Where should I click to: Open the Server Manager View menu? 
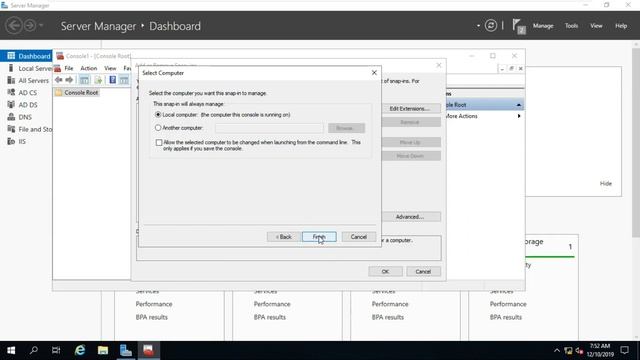click(x=596, y=26)
